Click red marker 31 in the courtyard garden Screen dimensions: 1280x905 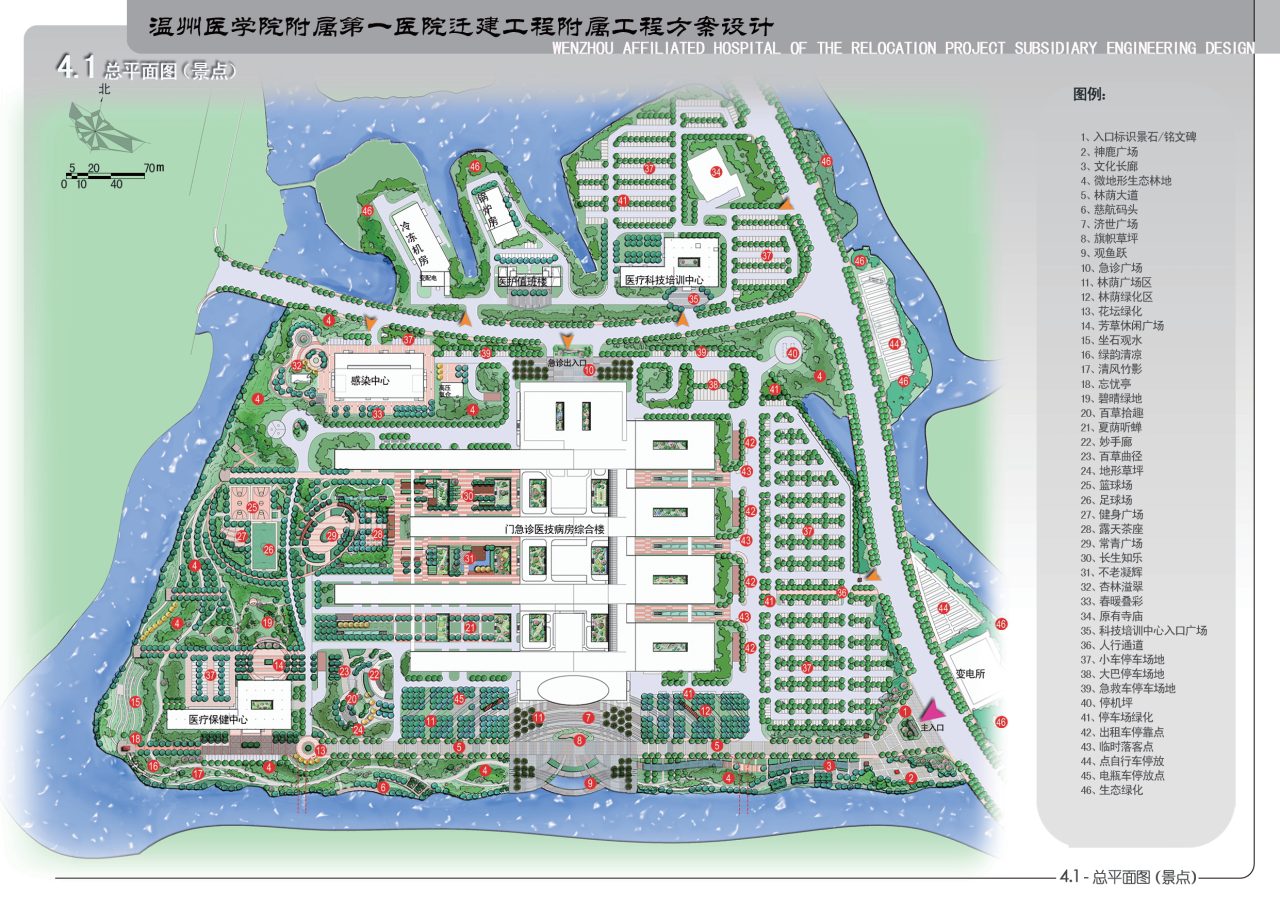[469, 558]
